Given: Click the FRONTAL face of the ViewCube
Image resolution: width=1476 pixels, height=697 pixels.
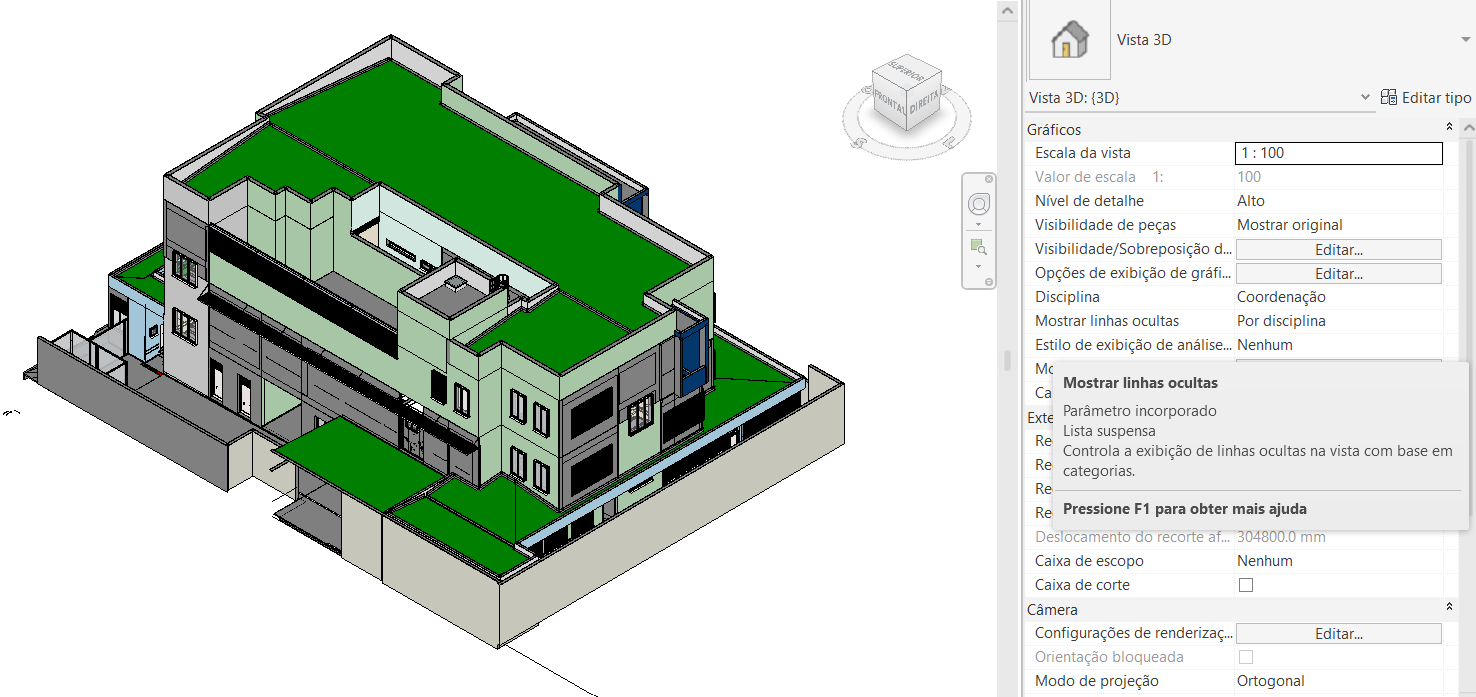Looking at the screenshot, I should (x=889, y=102).
